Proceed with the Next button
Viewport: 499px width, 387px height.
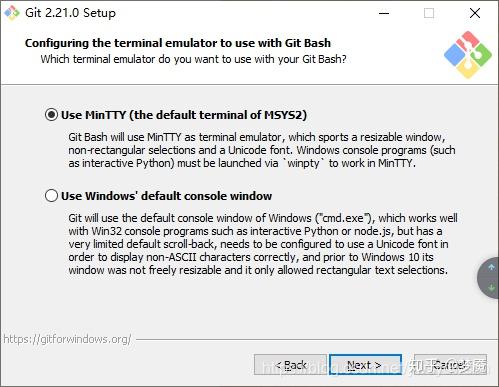(365, 365)
